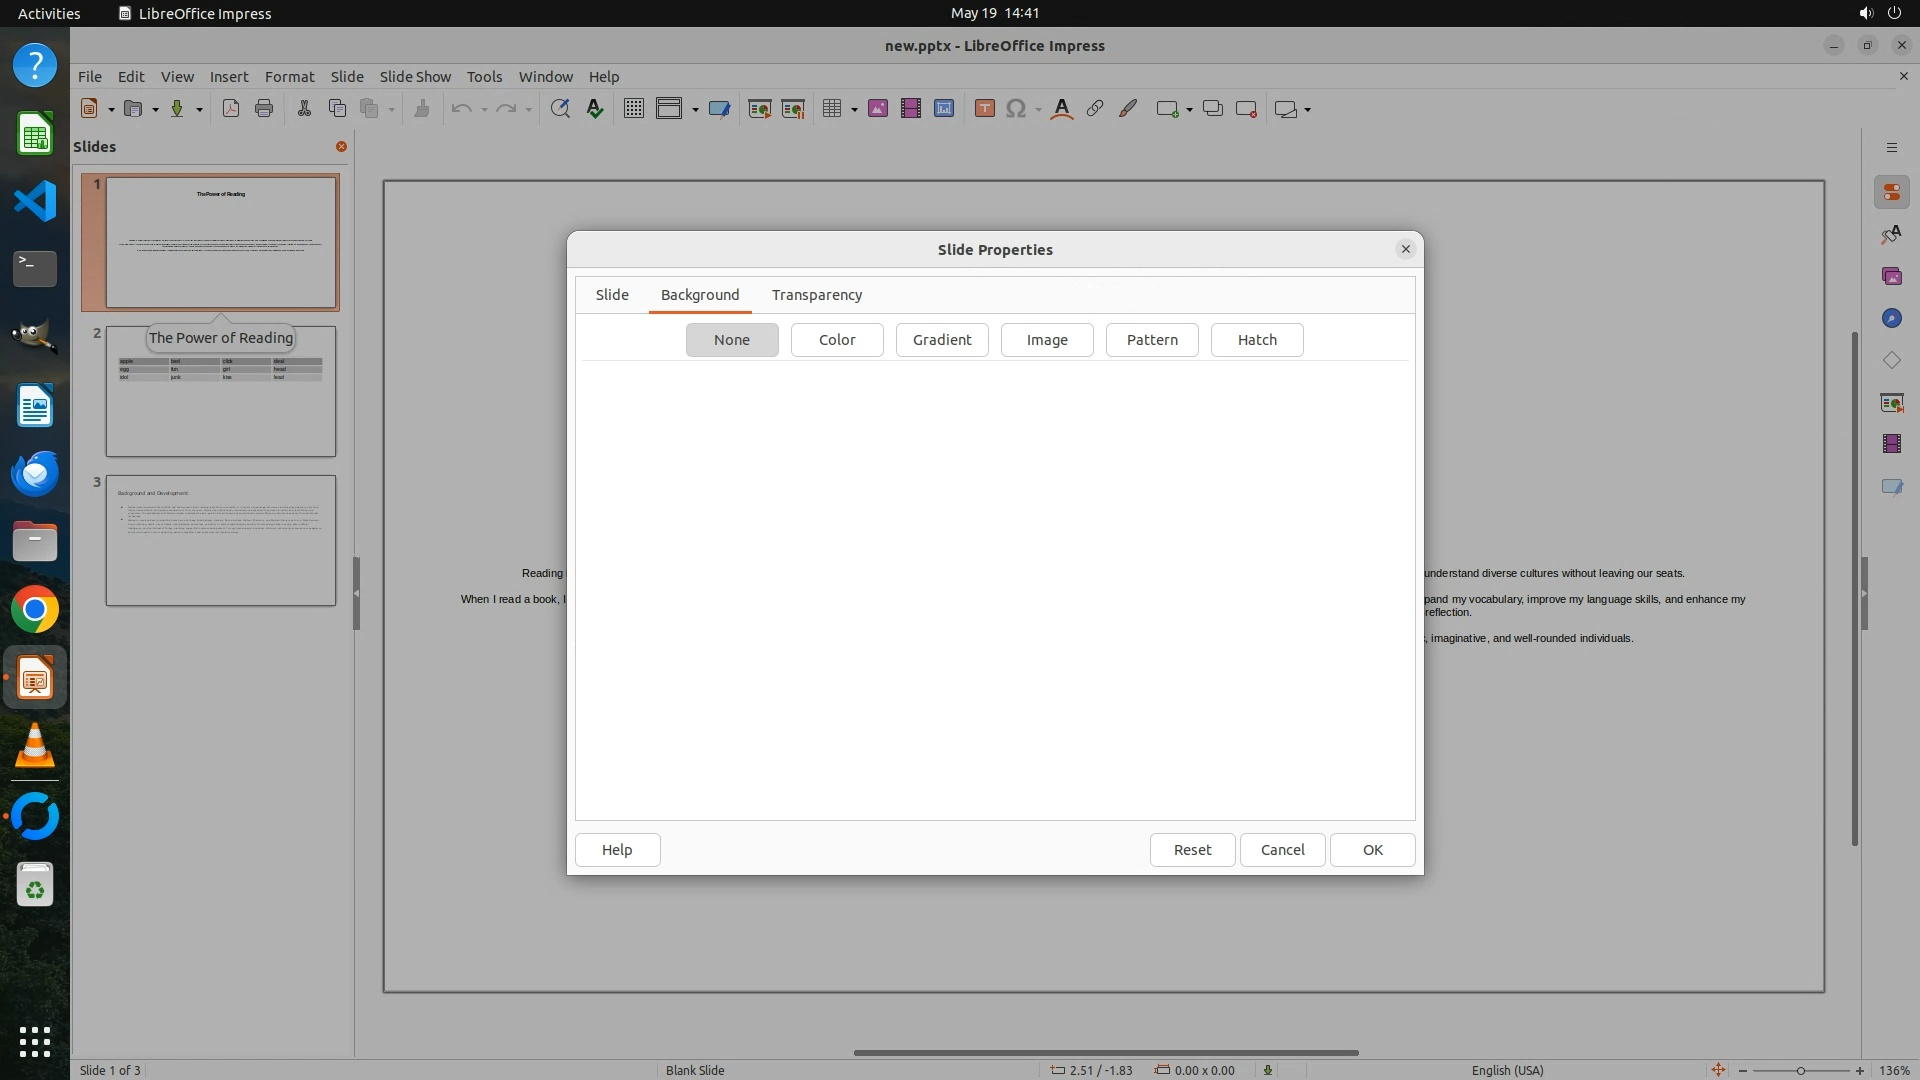Choose Gradient background fill option

tap(942, 340)
